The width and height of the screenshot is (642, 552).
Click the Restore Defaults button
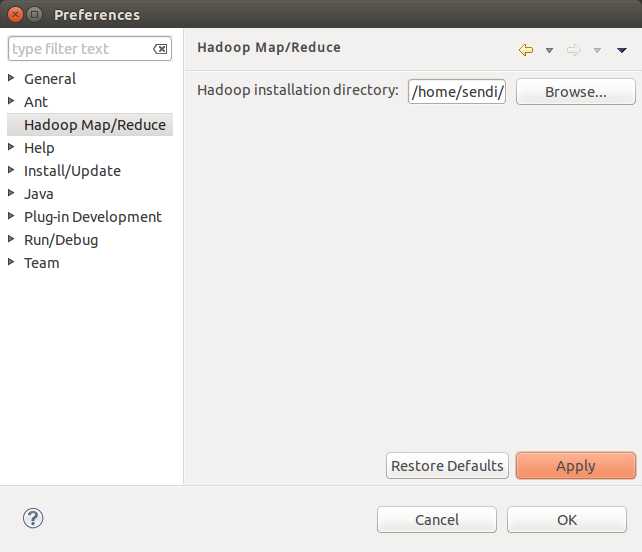tap(447, 466)
